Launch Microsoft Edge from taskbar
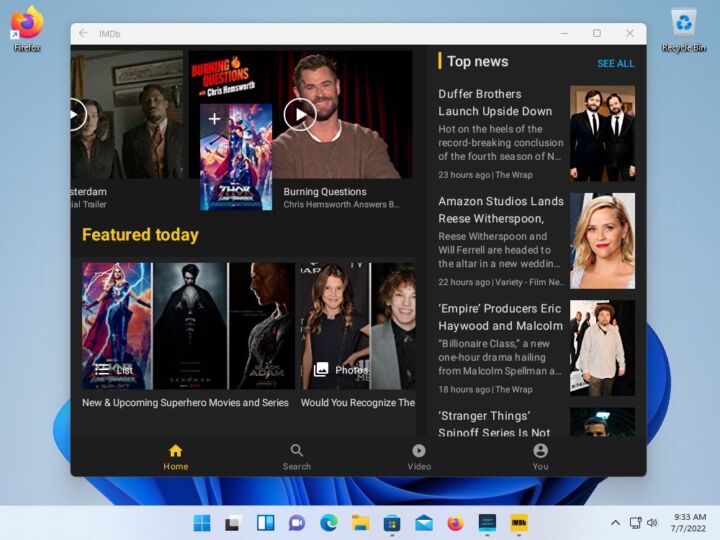Screen dimensions: 720x540 pyautogui.click(x=329, y=523)
